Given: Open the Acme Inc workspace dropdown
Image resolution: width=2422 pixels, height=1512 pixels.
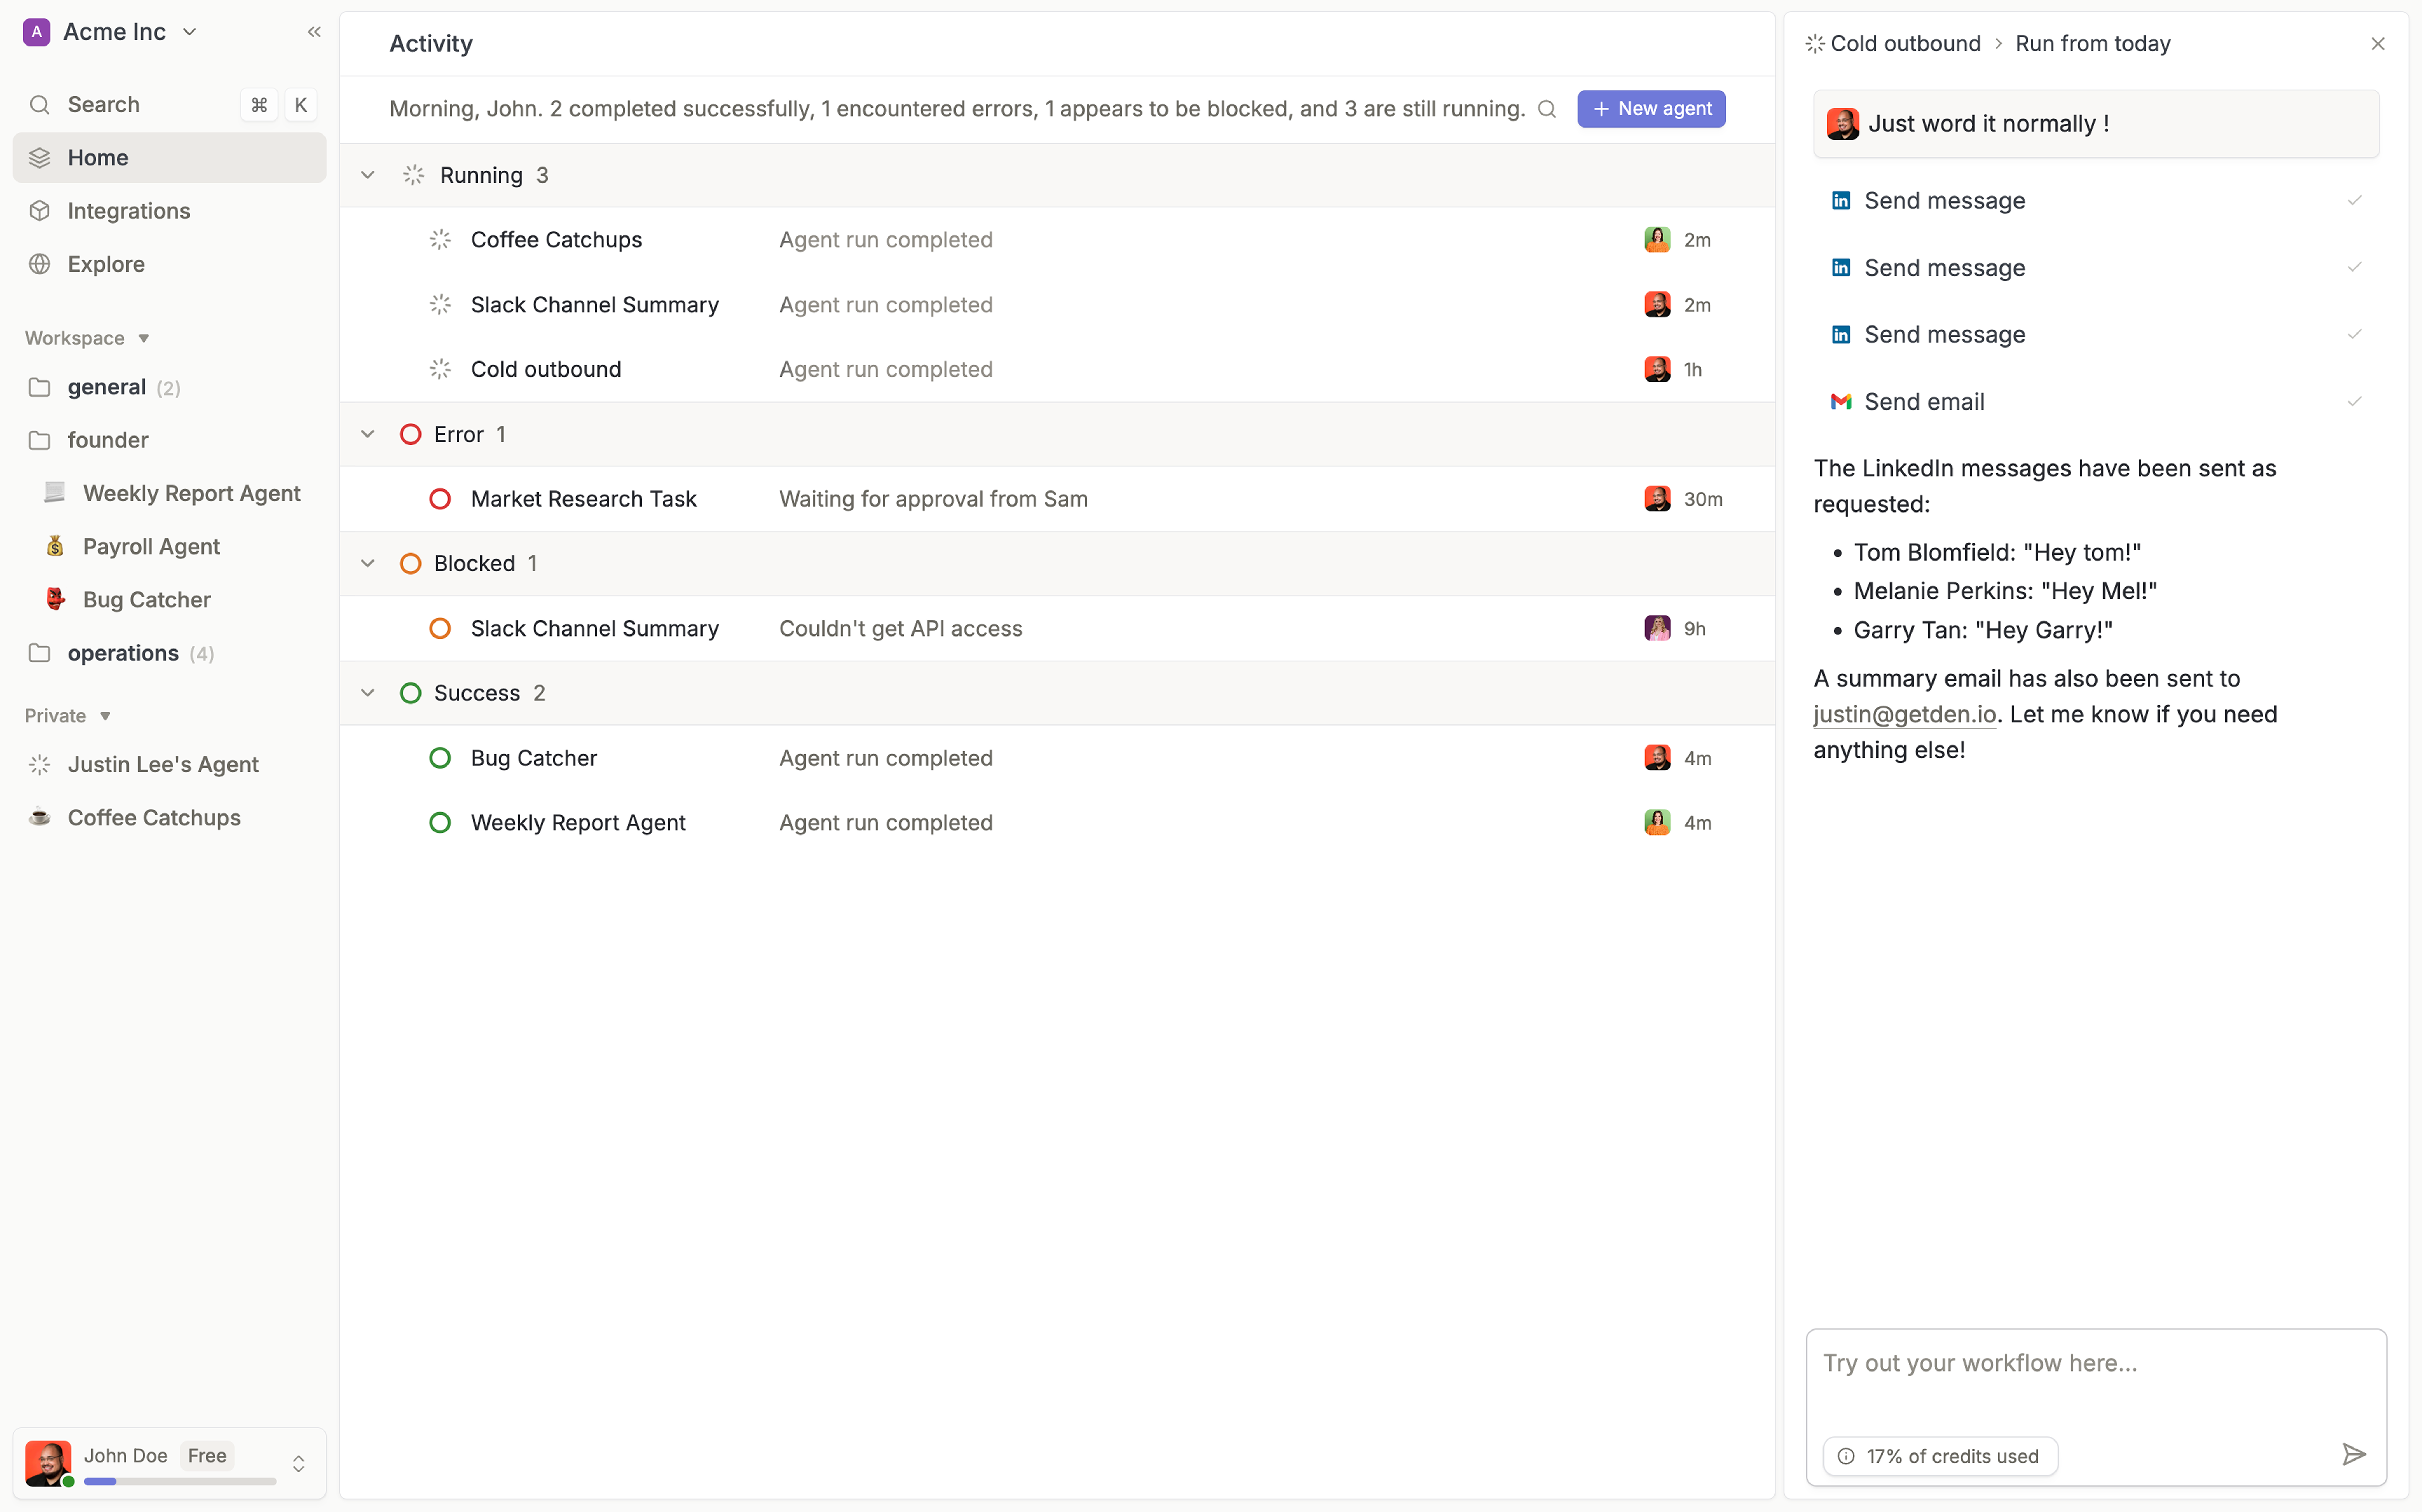Looking at the screenshot, I should pyautogui.click(x=190, y=31).
